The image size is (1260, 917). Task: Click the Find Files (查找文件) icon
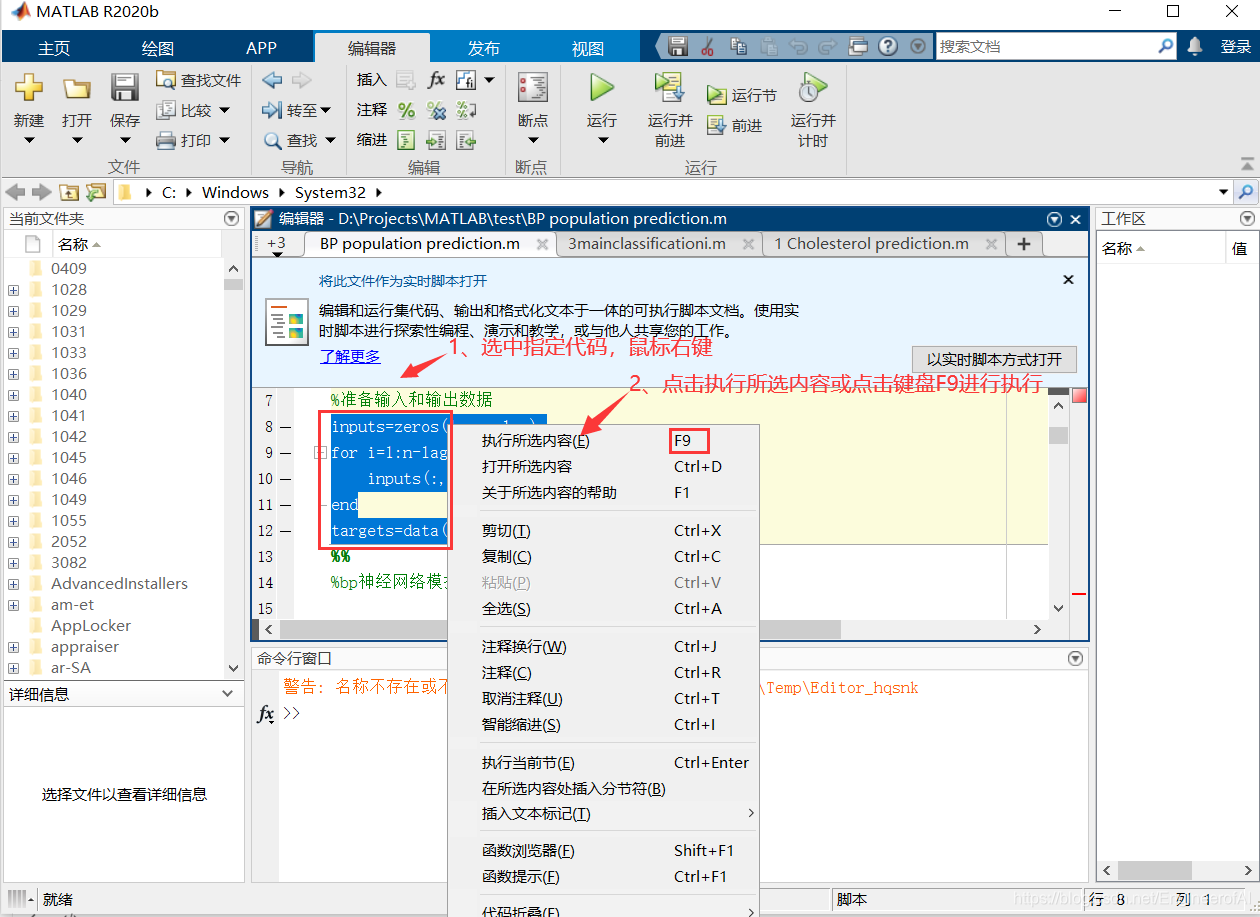(x=167, y=80)
